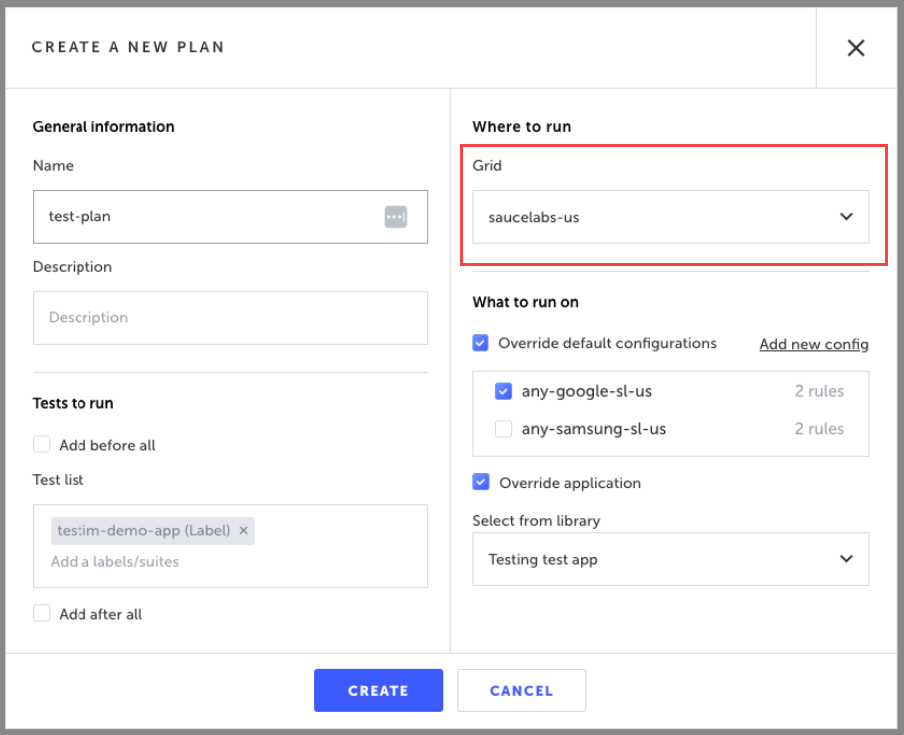Click the Add new config link

coord(813,344)
